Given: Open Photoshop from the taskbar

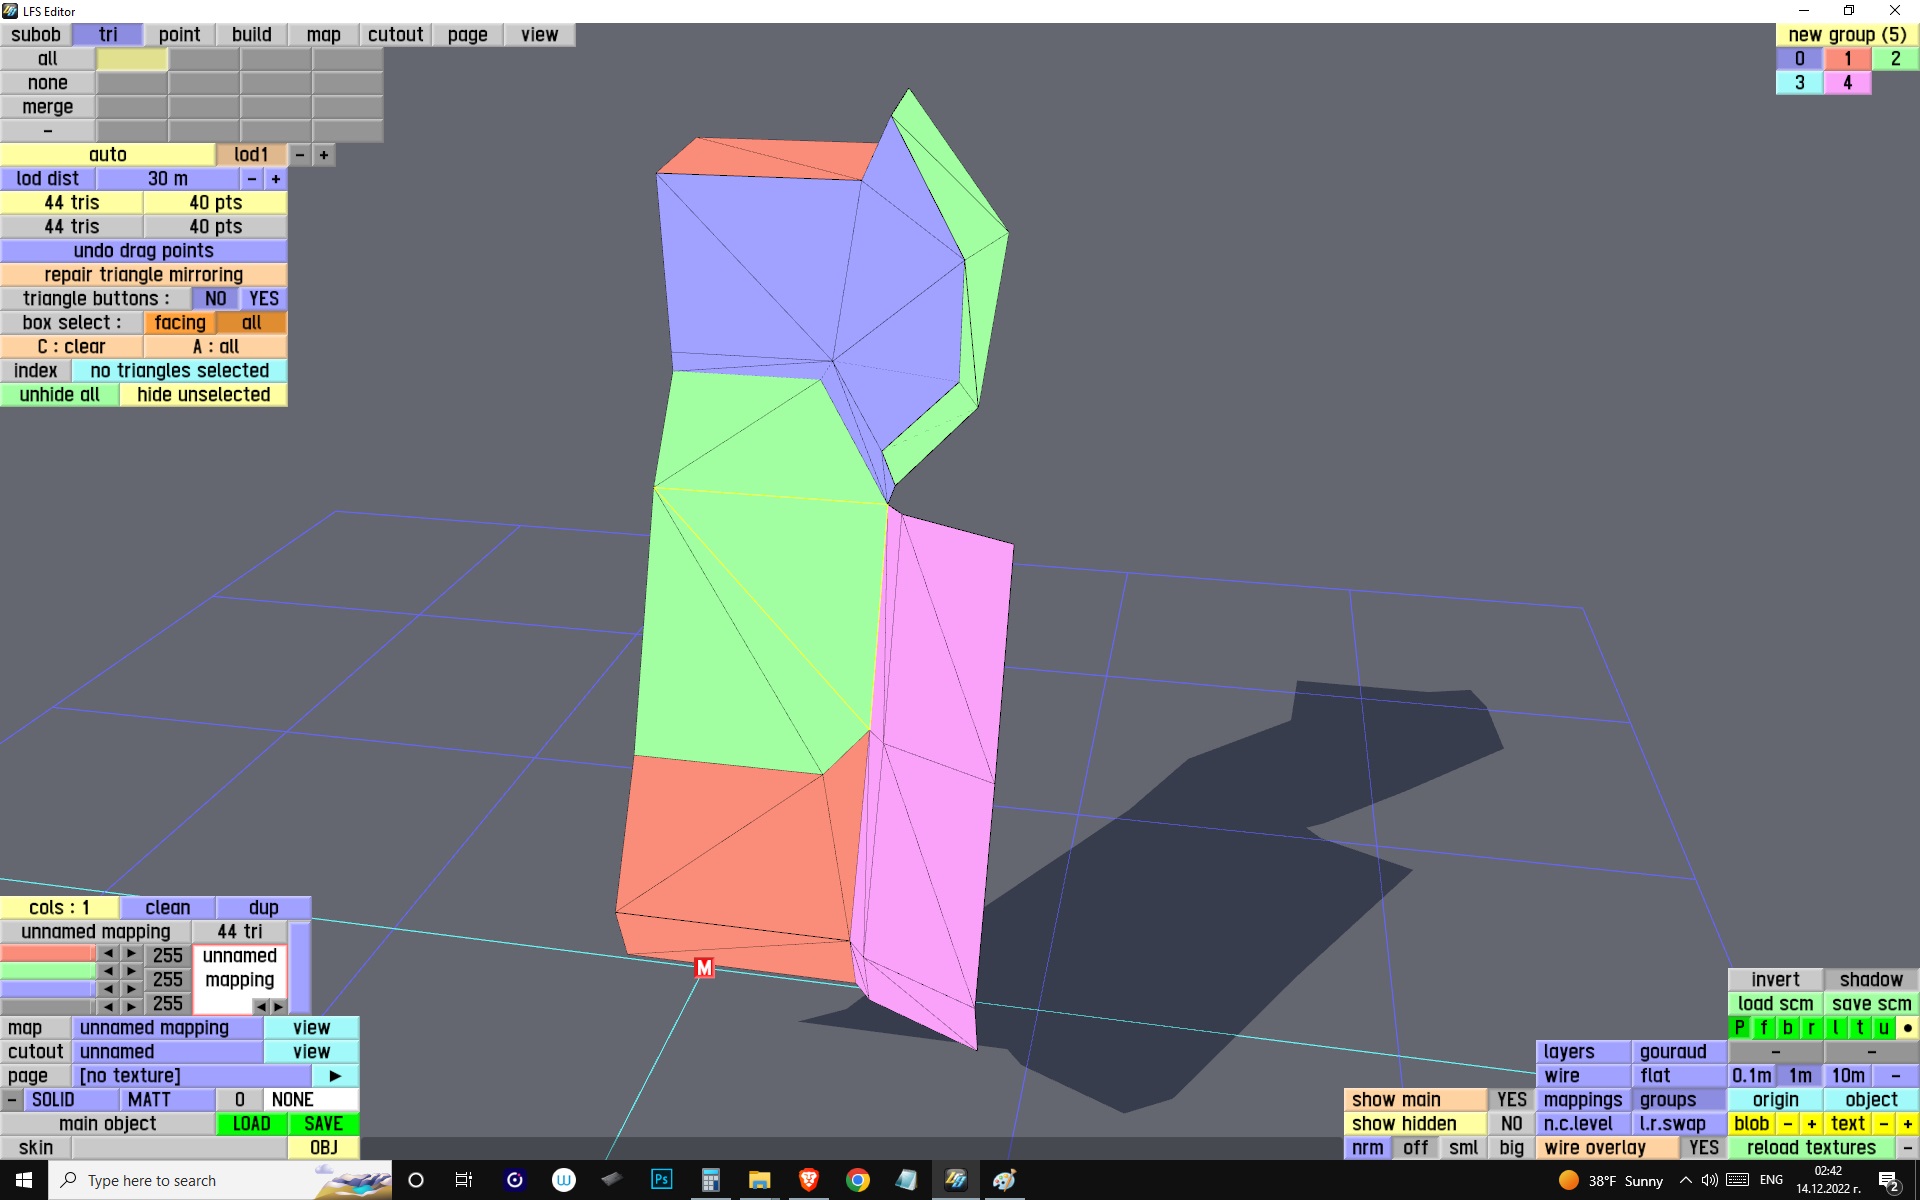Looking at the screenshot, I should tap(661, 1180).
